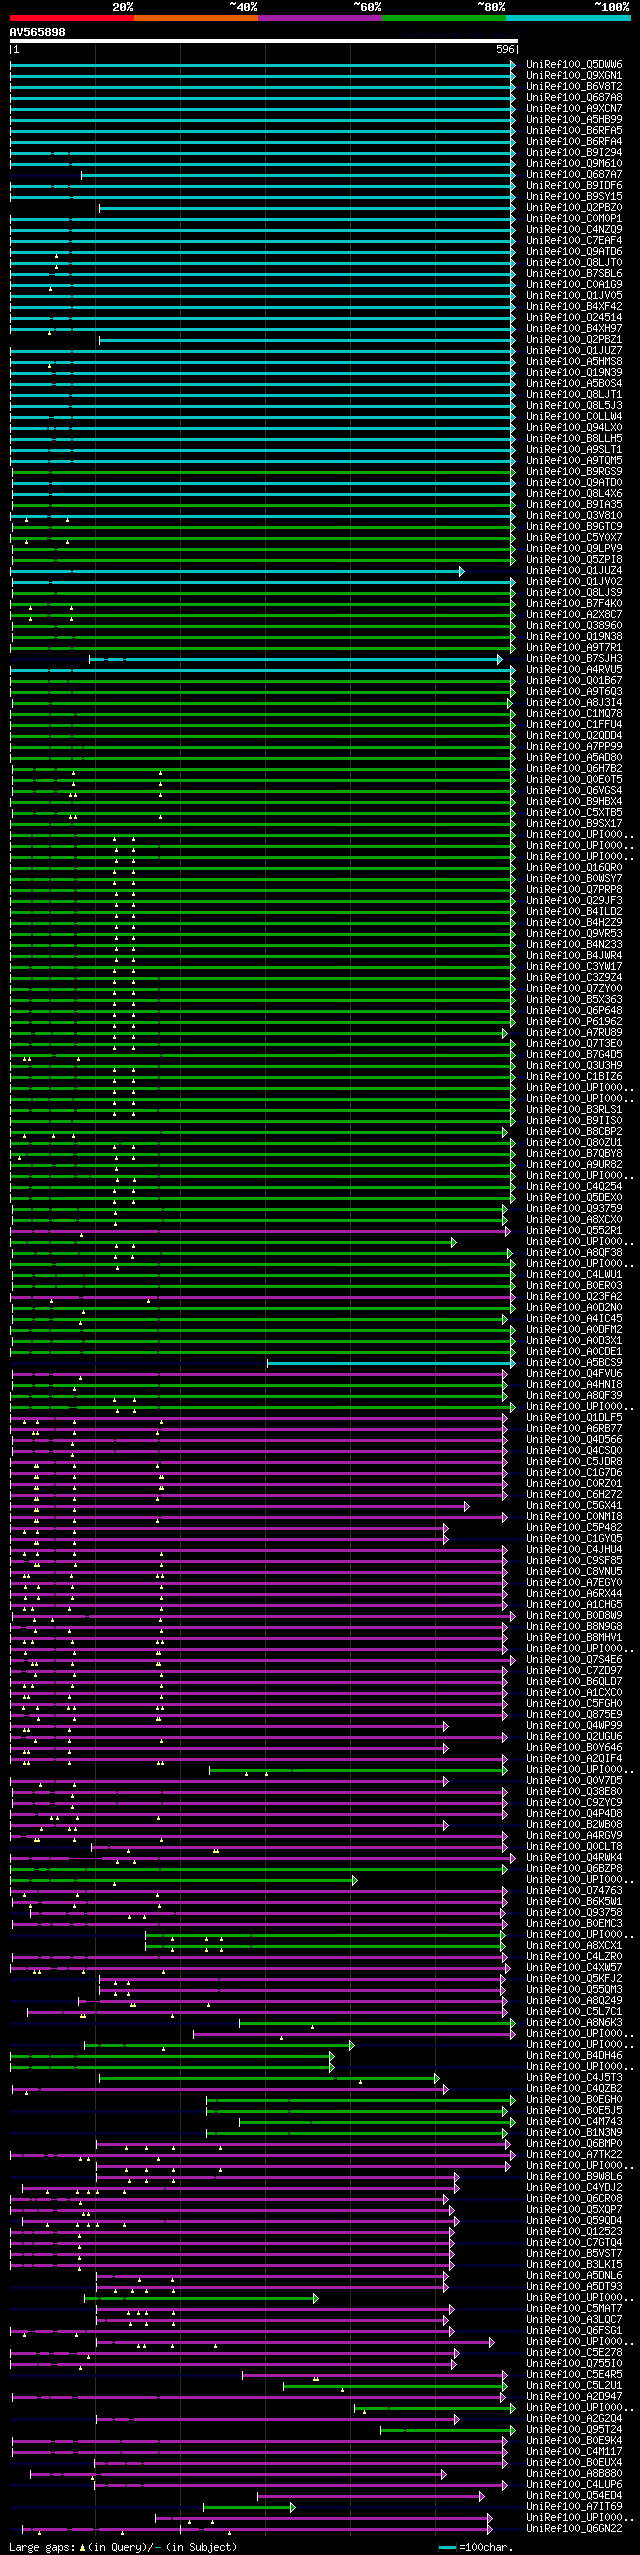Open UniRef100_A5HB99 hit
The width and height of the screenshot is (640, 2555).
574,120
